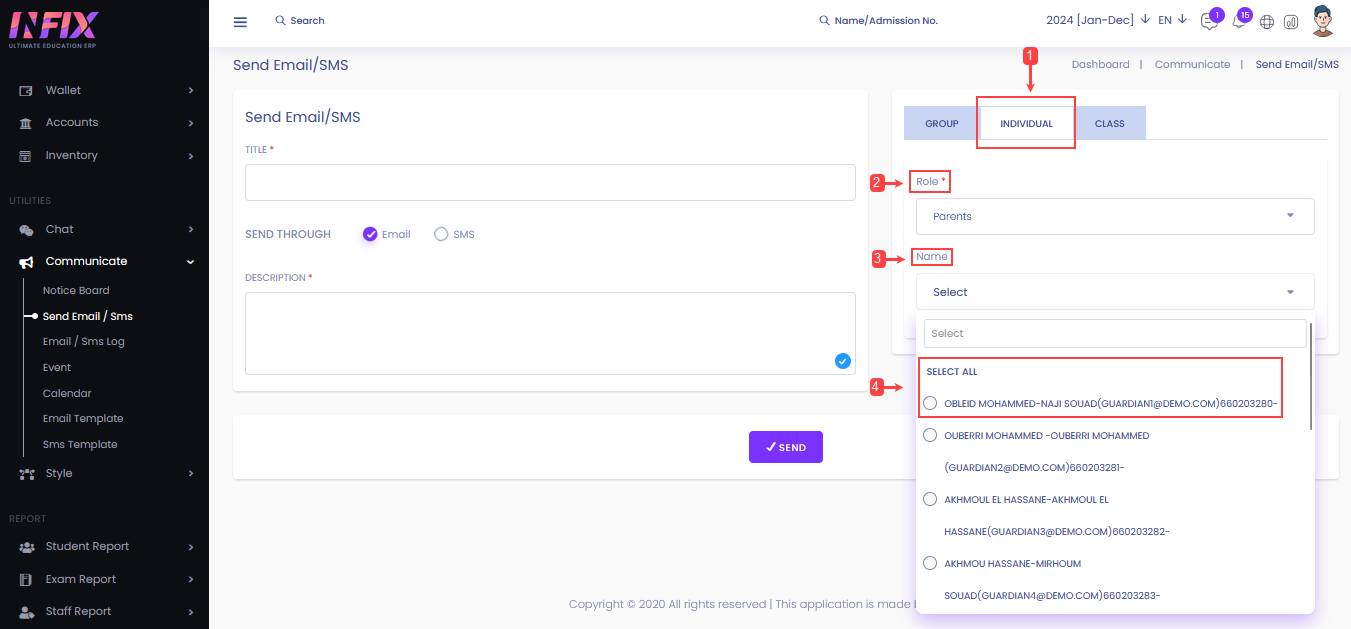The height and width of the screenshot is (629, 1351).
Task: Switch to the Class tab
Action: pos(1109,123)
